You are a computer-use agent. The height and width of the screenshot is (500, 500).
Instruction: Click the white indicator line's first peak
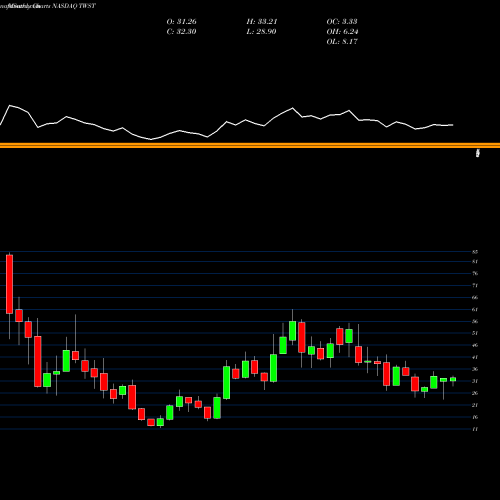[10, 106]
